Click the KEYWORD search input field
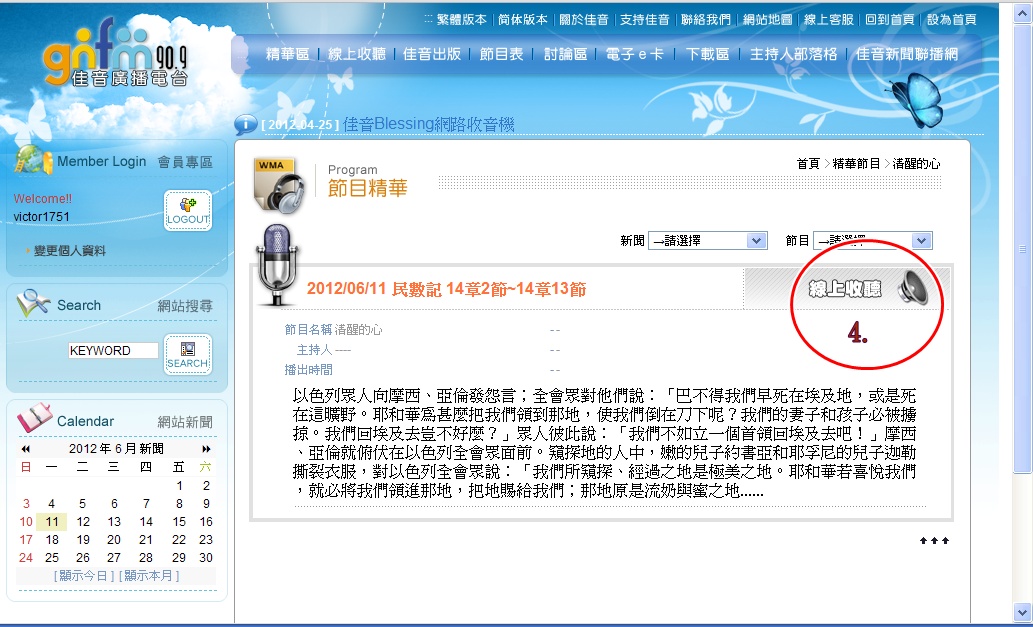Screen dimensions: 1033x627 [113, 351]
